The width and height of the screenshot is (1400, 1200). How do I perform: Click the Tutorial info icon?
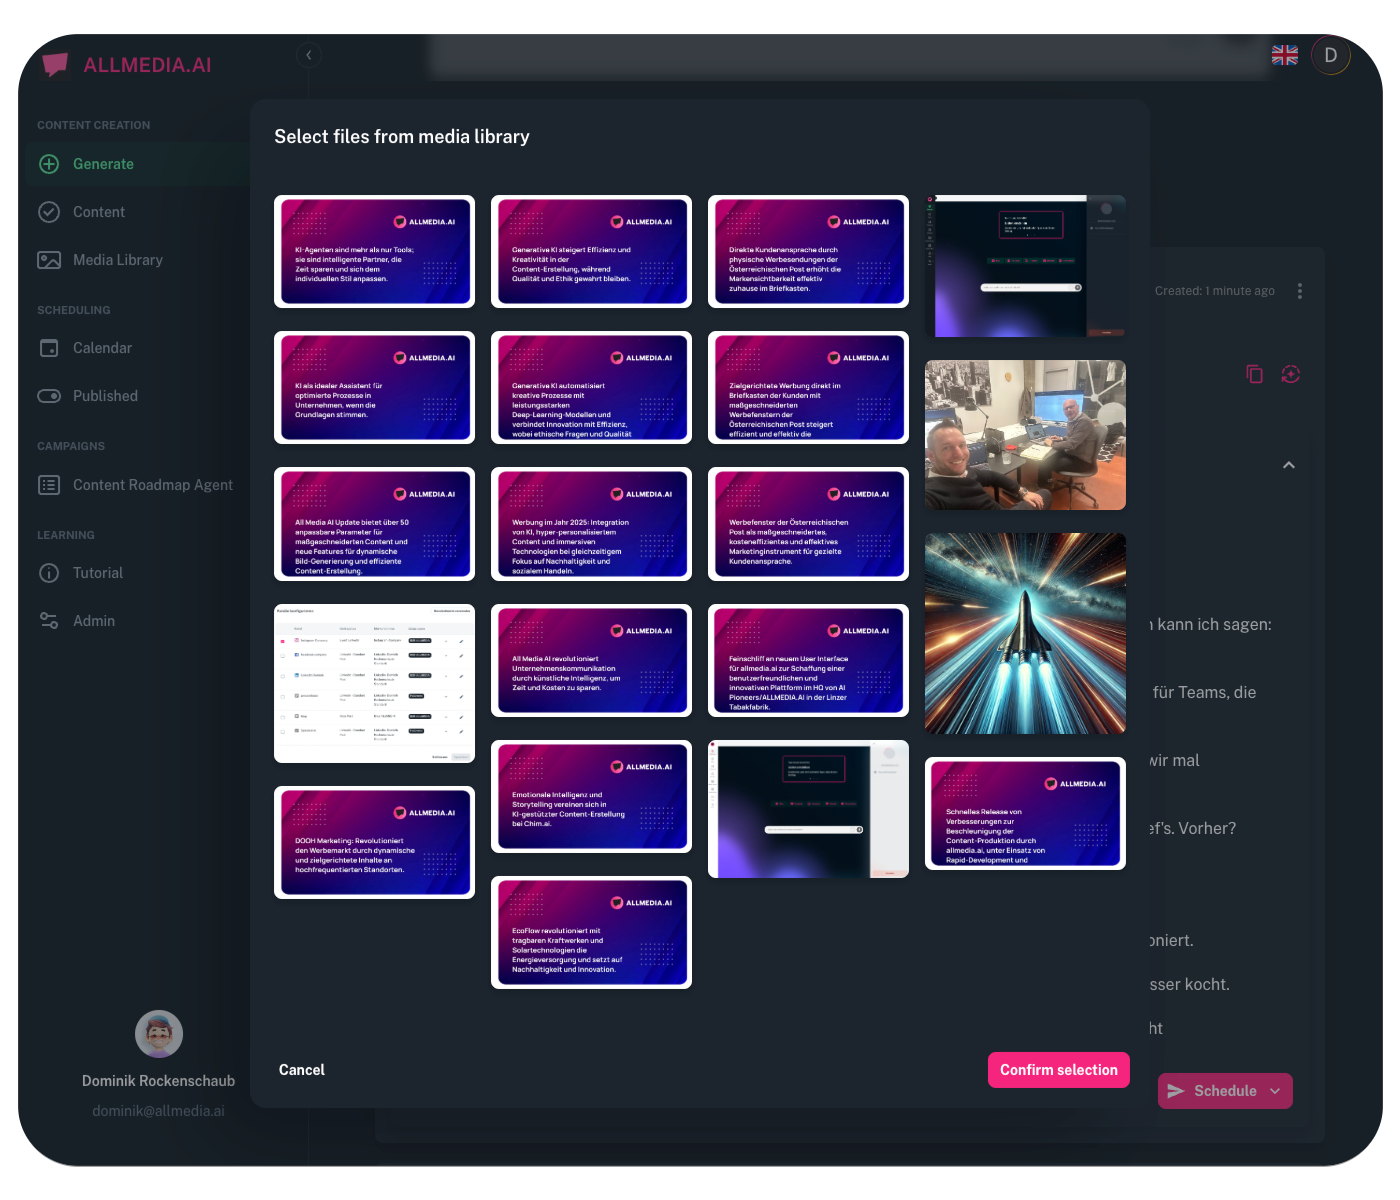click(x=49, y=573)
